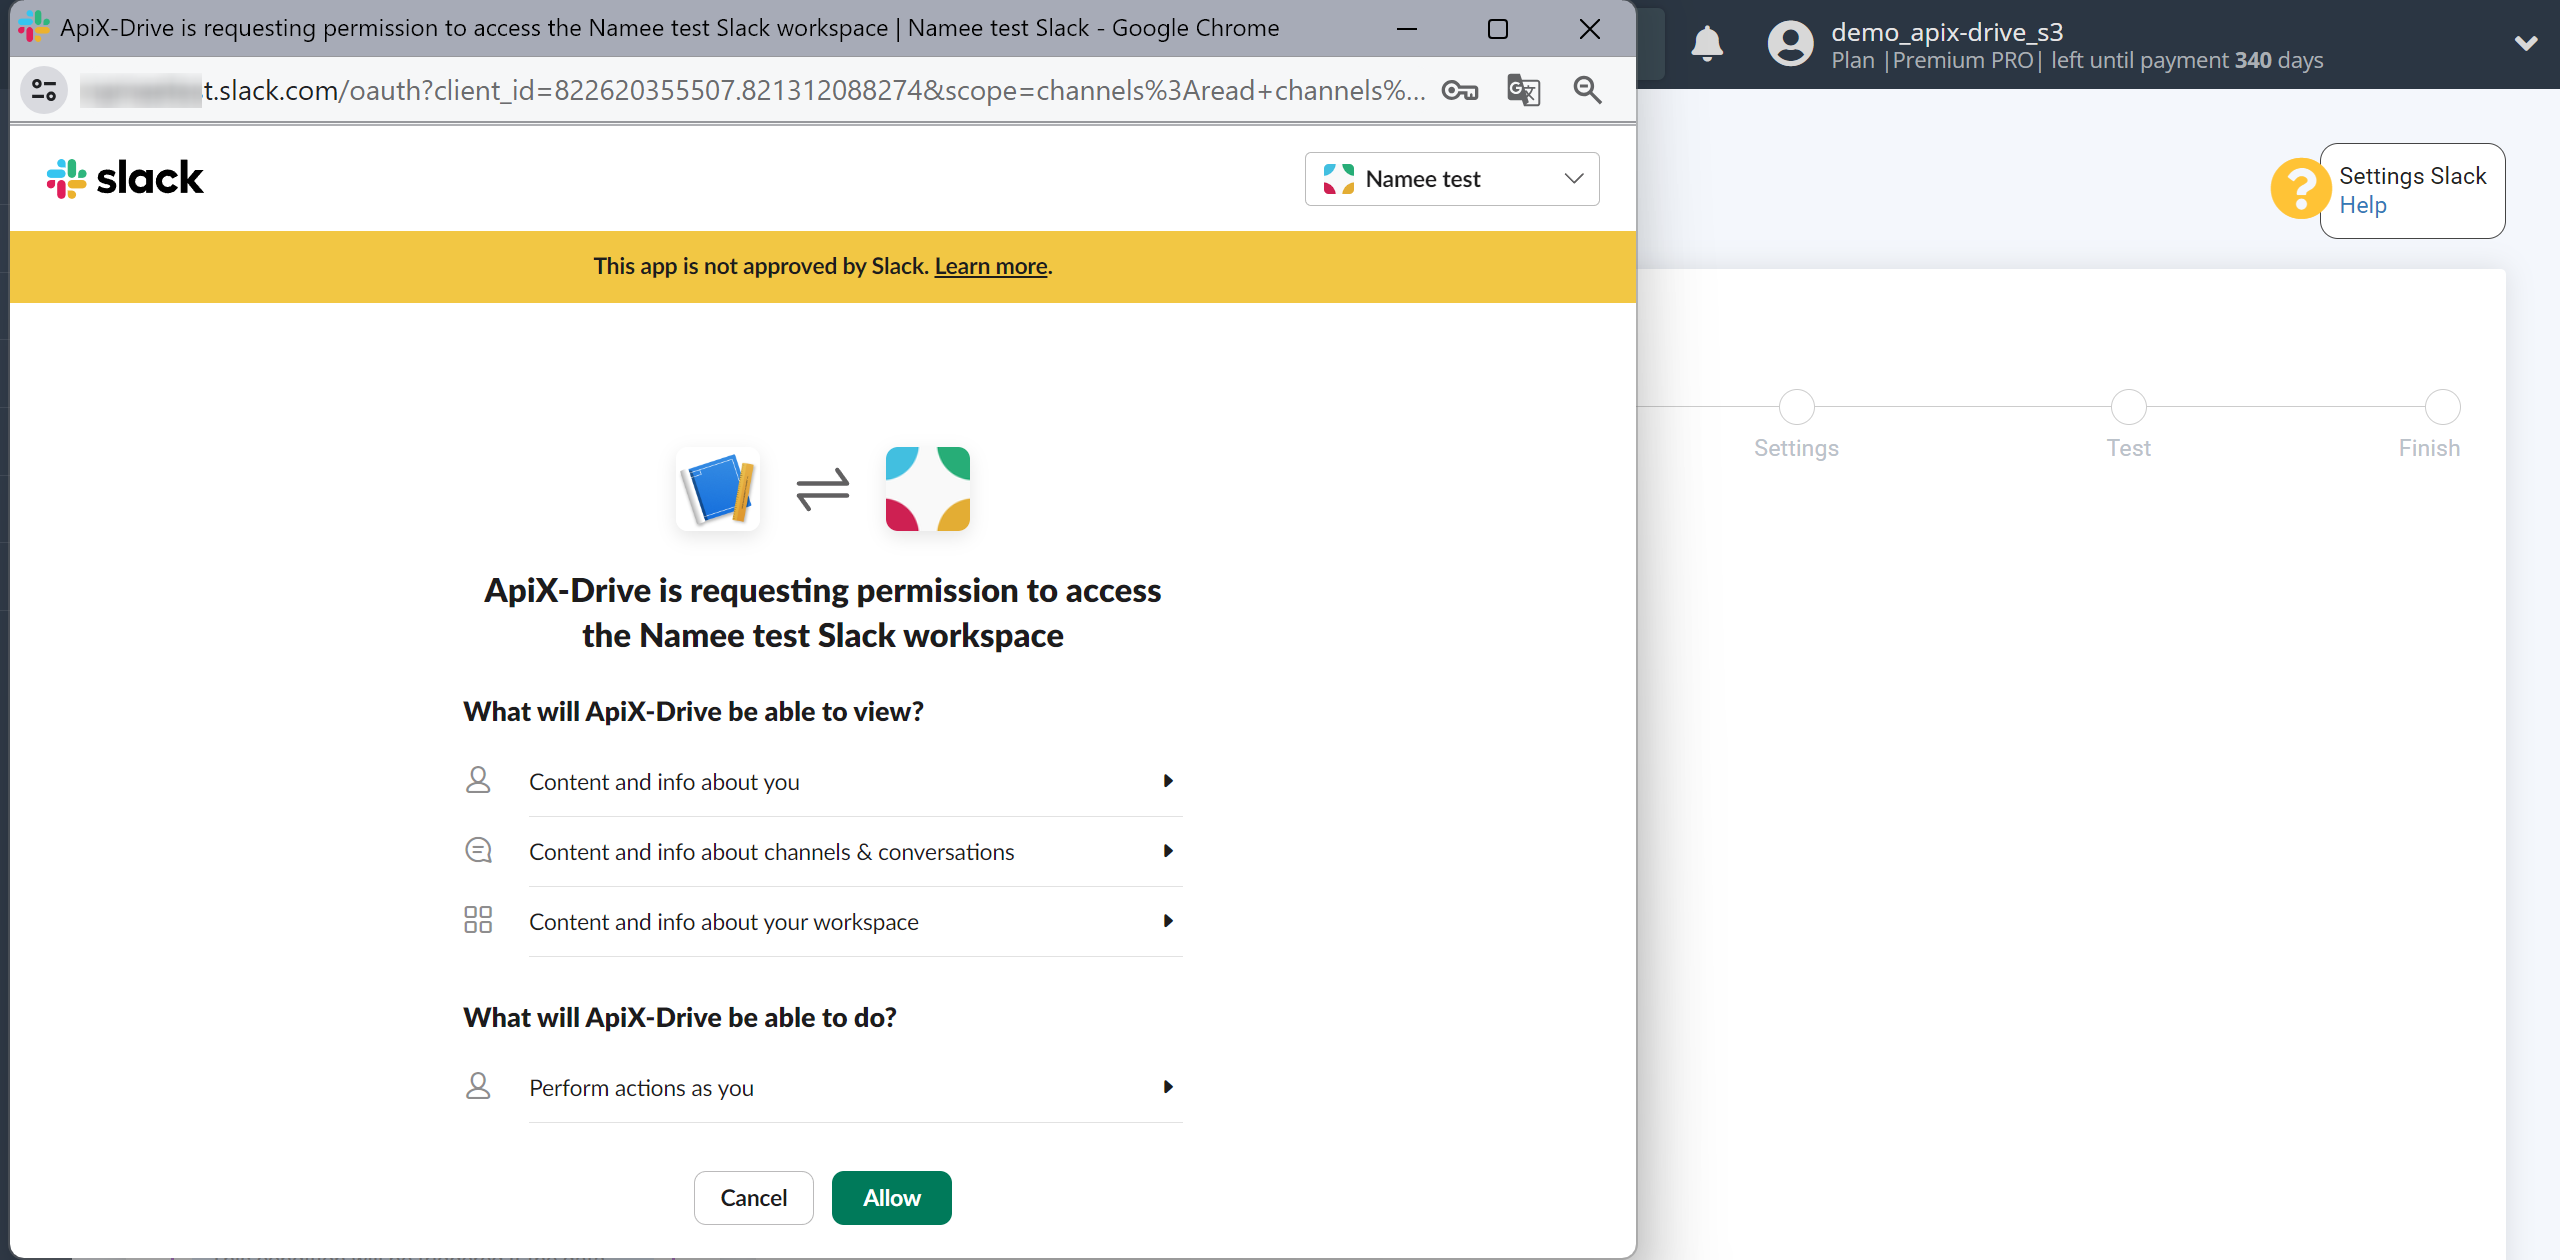This screenshot has width=2560, height=1260.
Task: Click the Slack logo icon top left
Action: click(64, 180)
